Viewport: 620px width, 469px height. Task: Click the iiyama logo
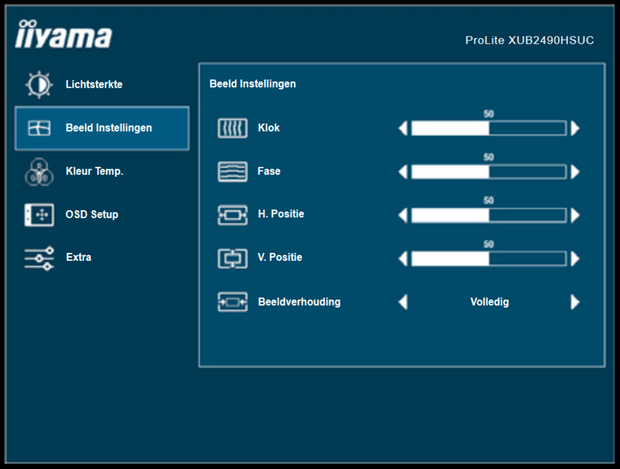pyautogui.click(x=63, y=34)
